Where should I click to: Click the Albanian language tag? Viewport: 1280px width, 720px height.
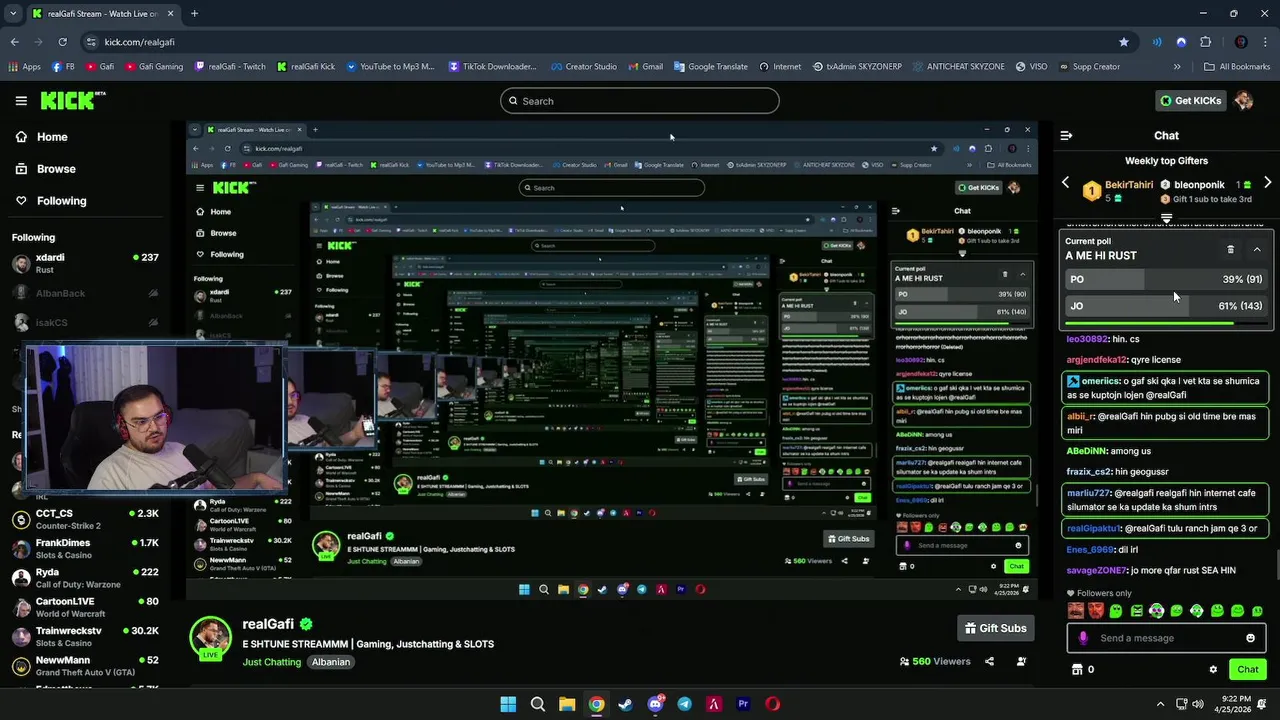tap(331, 662)
